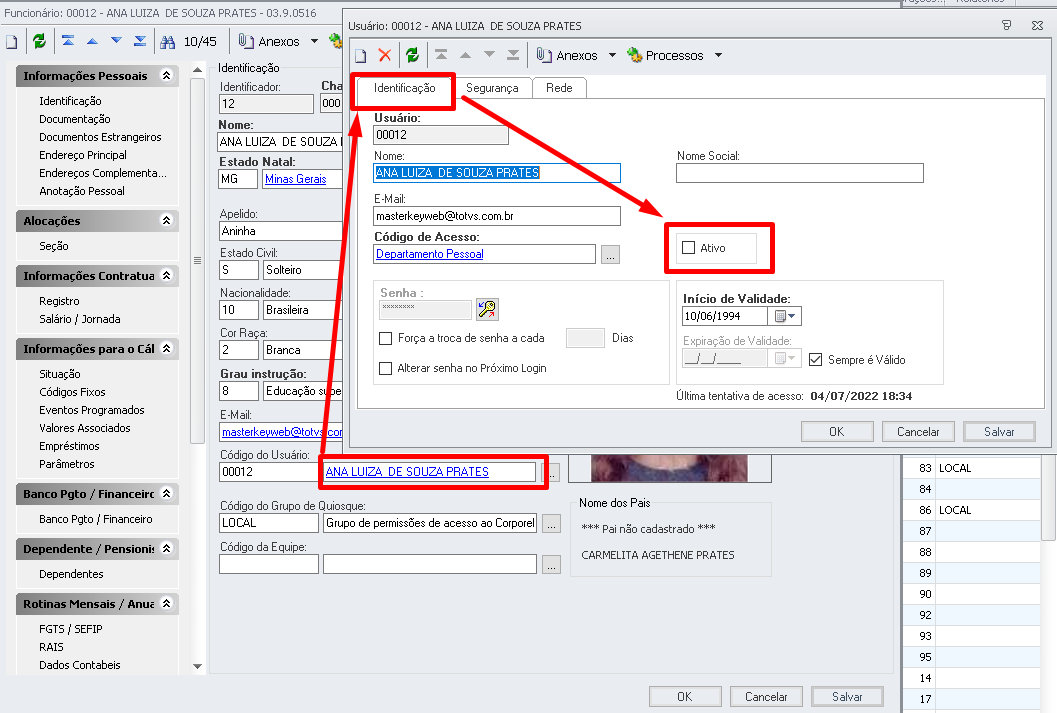Viewport: 1057px width, 713px height.
Task: Toggle Força a troca de senha checkbox
Action: 386,338
